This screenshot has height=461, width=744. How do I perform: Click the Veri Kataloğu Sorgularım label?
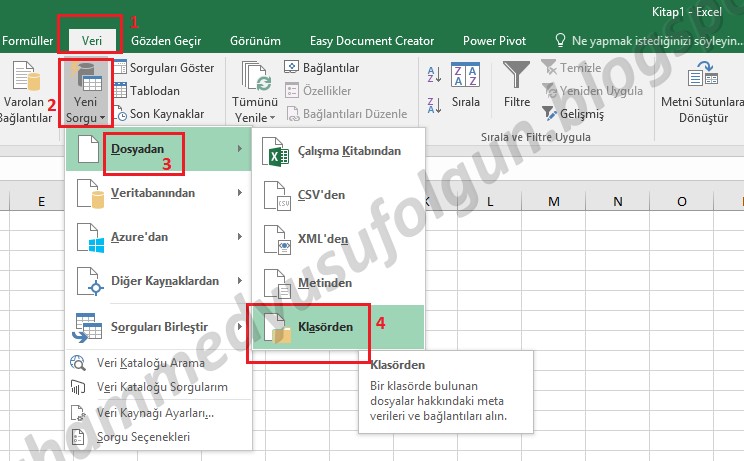coord(162,387)
